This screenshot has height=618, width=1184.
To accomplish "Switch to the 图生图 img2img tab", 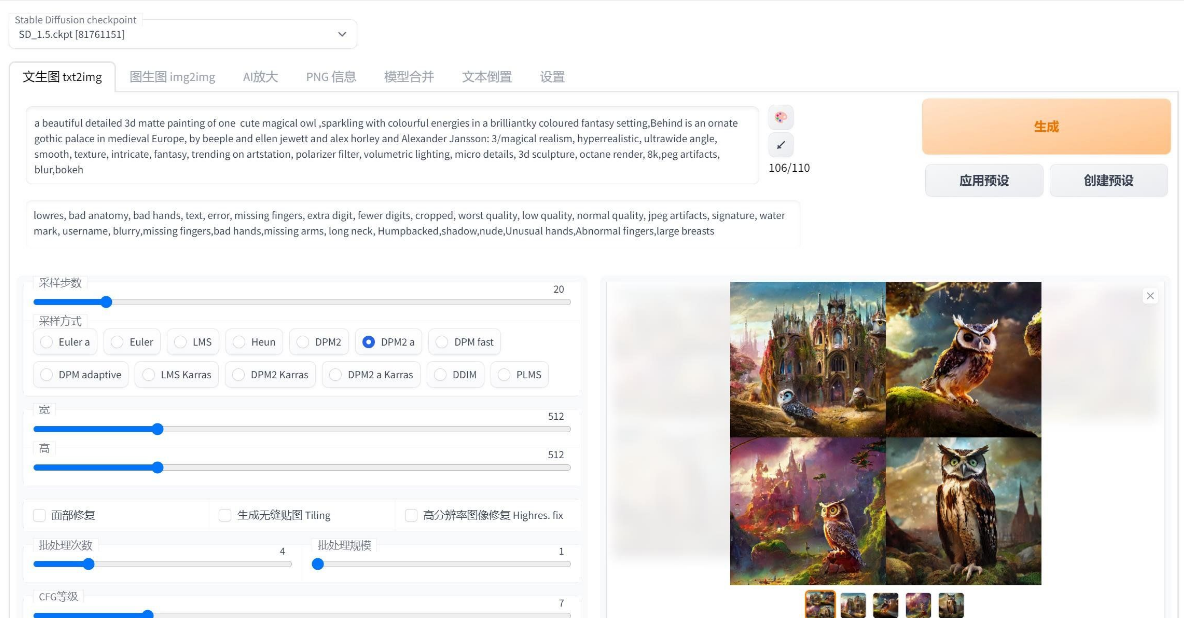I will [x=173, y=76].
